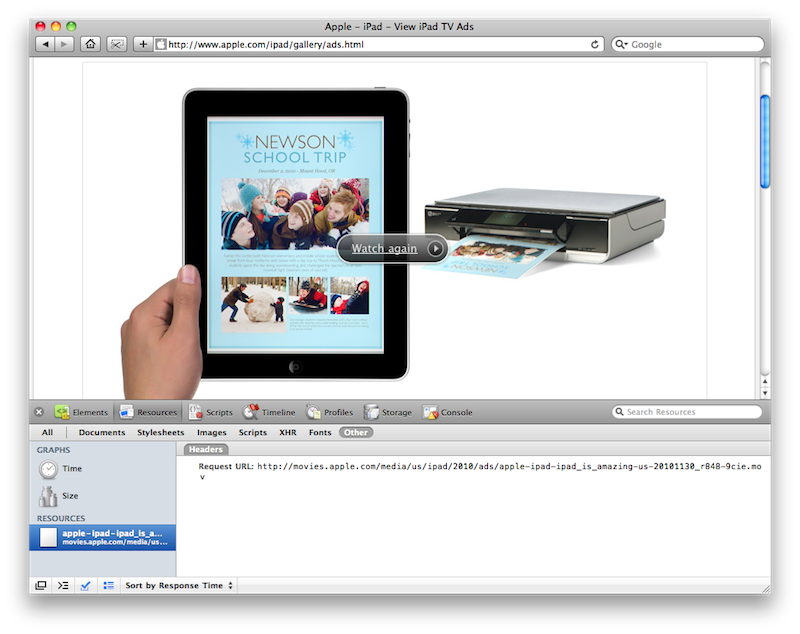Screen dimensions: 800x634
Task: Select the Size graph in sidebar
Action: 102,496
